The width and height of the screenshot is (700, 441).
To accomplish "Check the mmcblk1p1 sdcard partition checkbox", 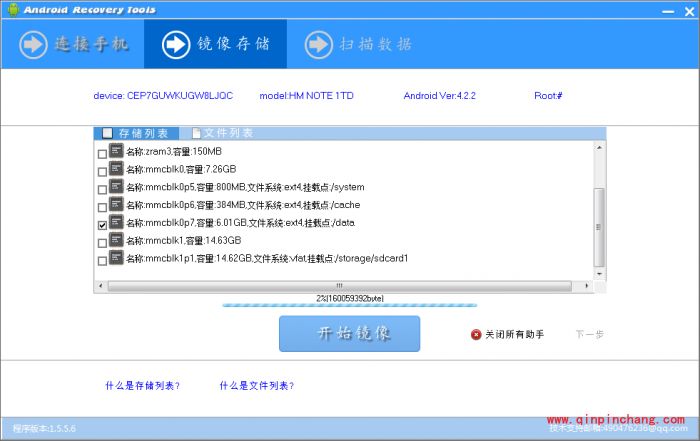I will (103, 261).
